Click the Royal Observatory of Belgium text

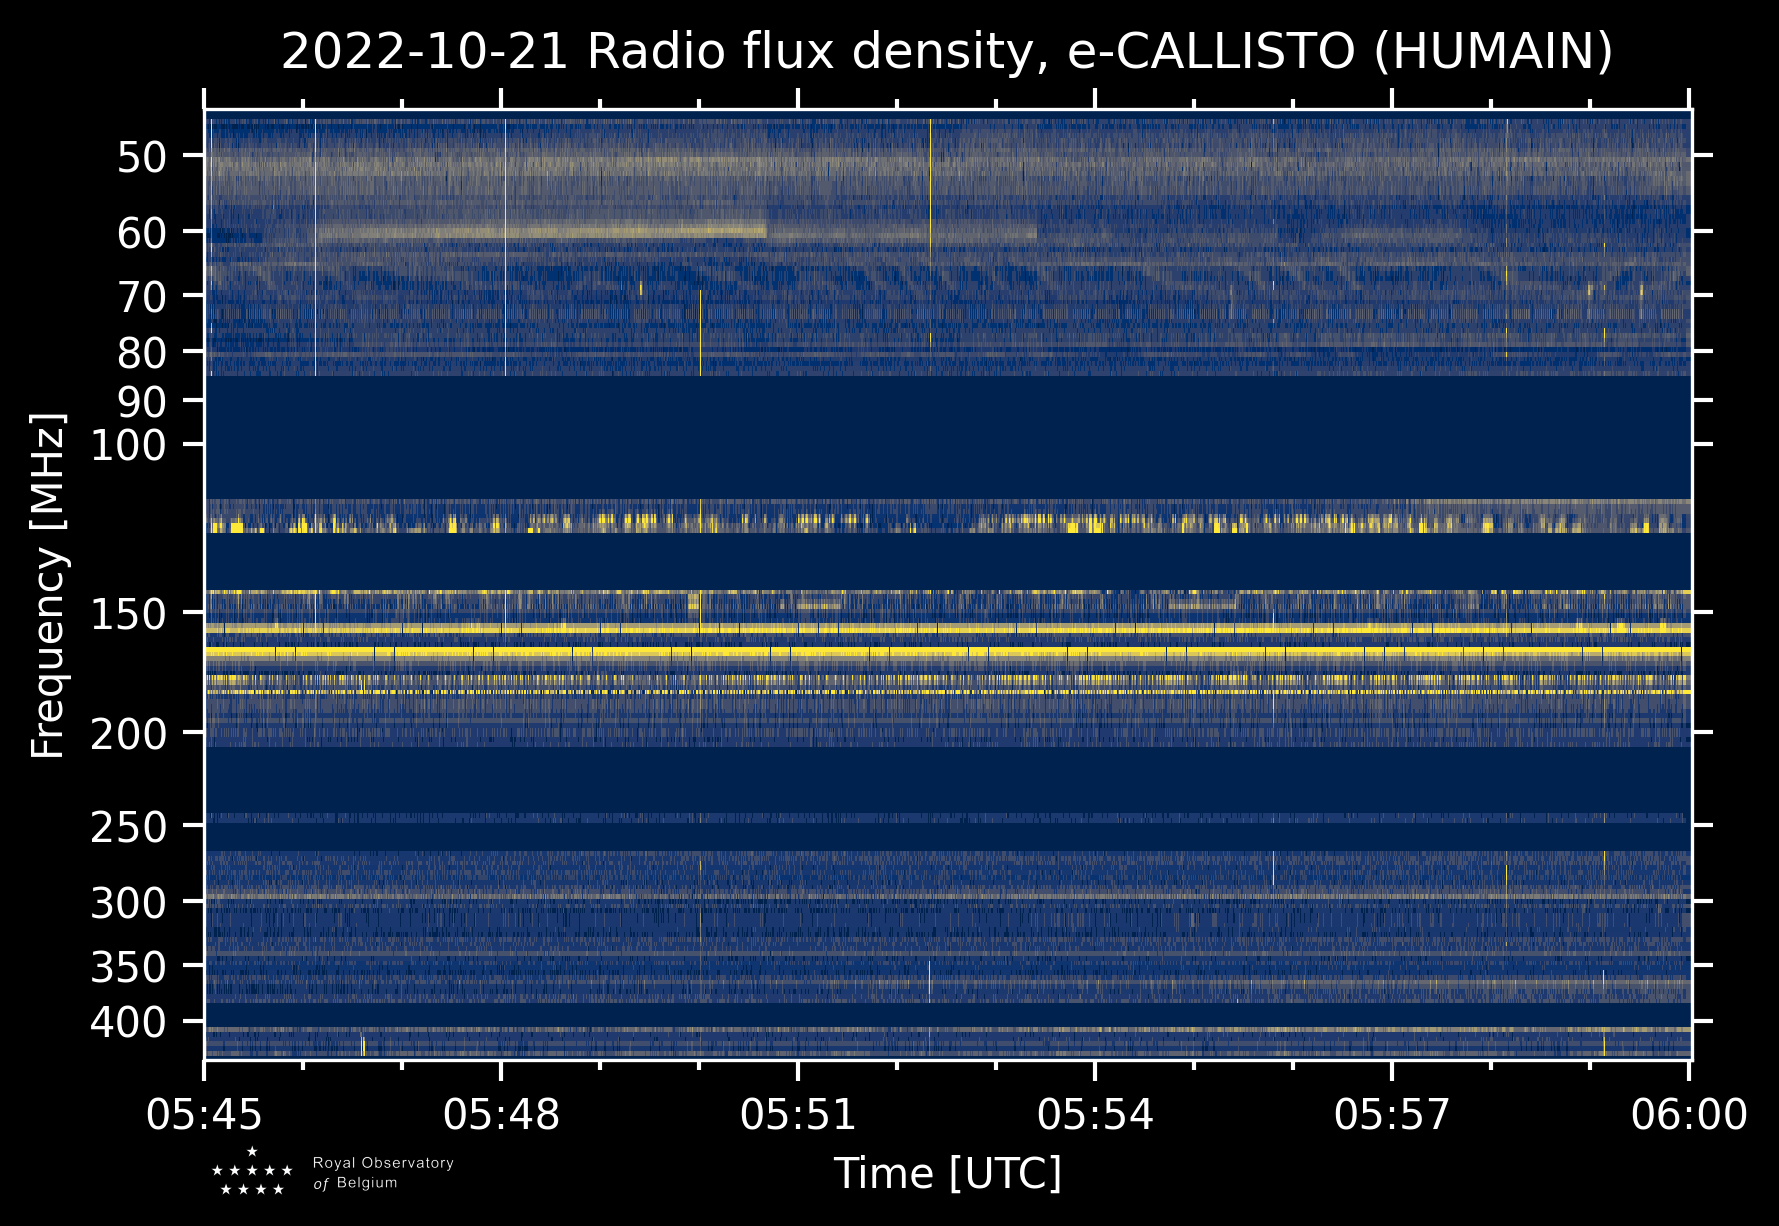pos(382,1173)
